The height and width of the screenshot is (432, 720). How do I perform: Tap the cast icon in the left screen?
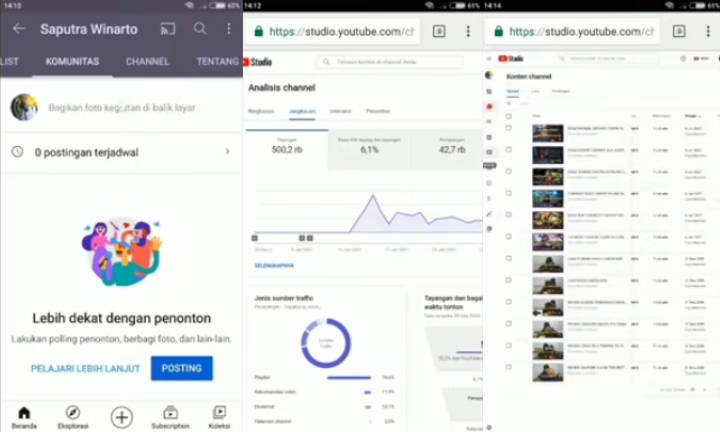pos(168,29)
